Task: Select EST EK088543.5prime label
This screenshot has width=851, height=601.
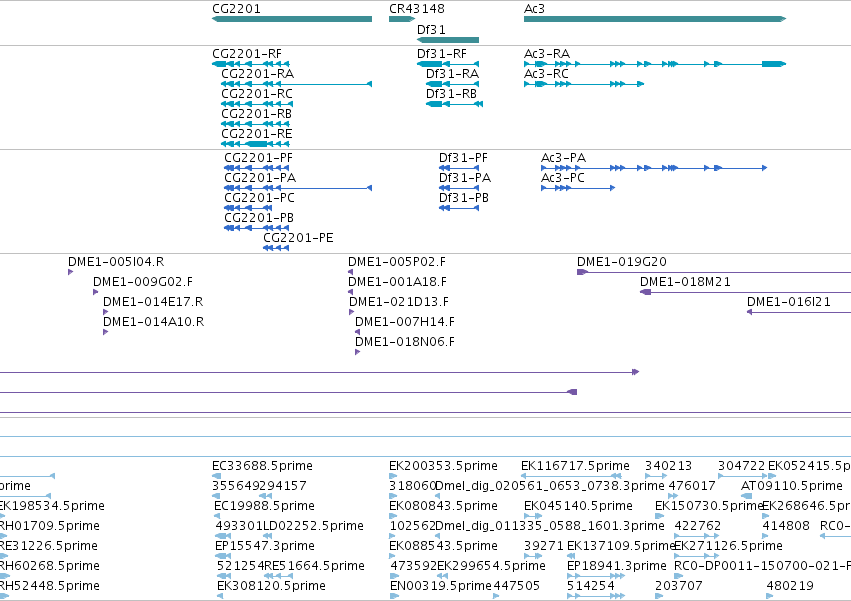Action: (443, 547)
